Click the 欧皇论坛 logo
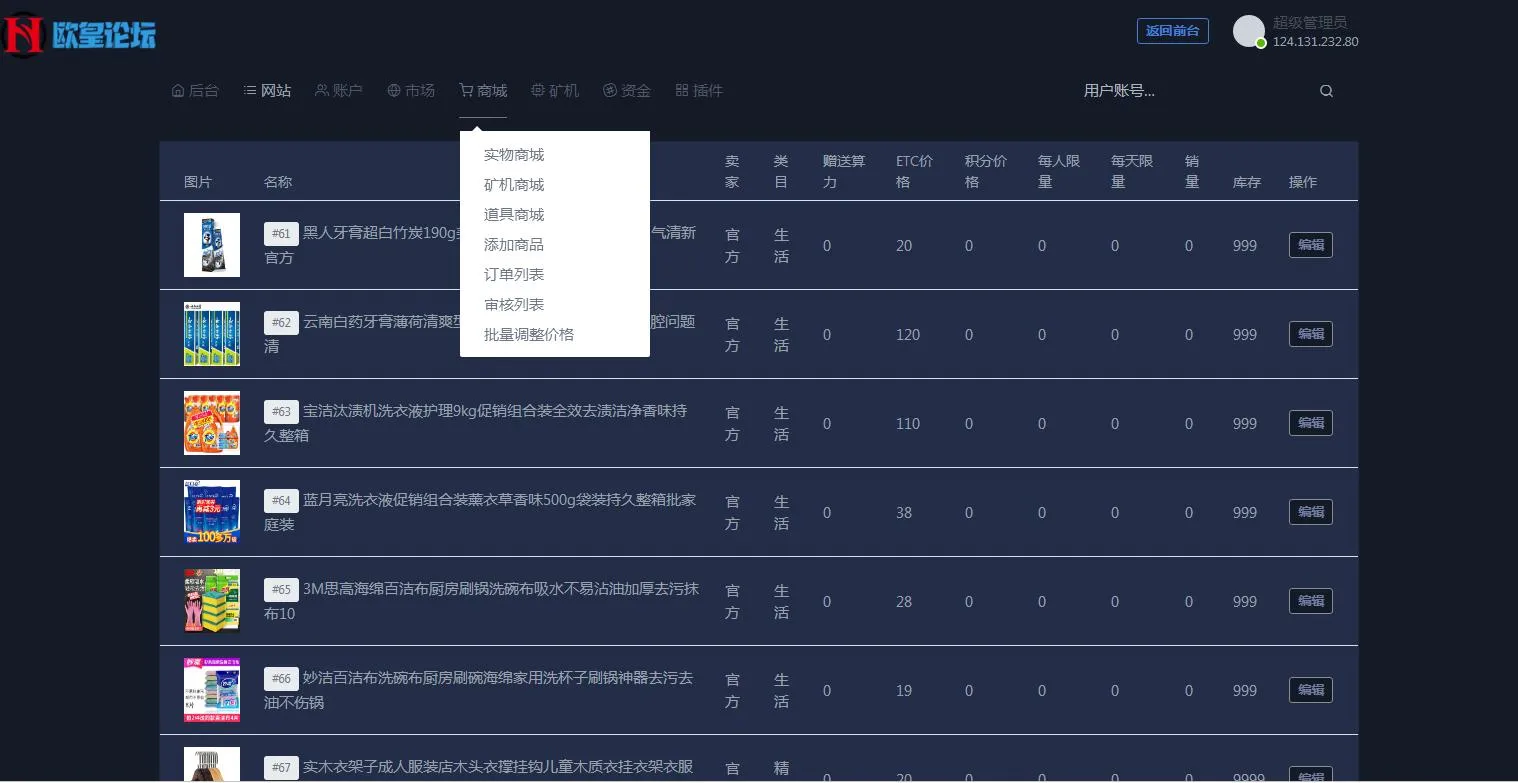Image resolution: width=1518 pixels, height=783 pixels. coord(79,34)
